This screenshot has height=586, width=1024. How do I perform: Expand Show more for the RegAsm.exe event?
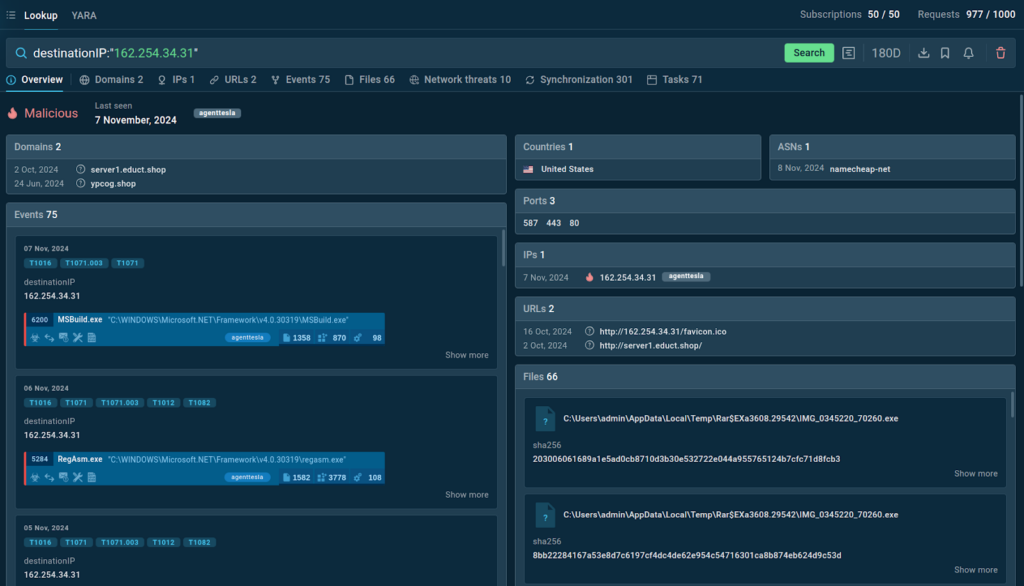click(466, 494)
